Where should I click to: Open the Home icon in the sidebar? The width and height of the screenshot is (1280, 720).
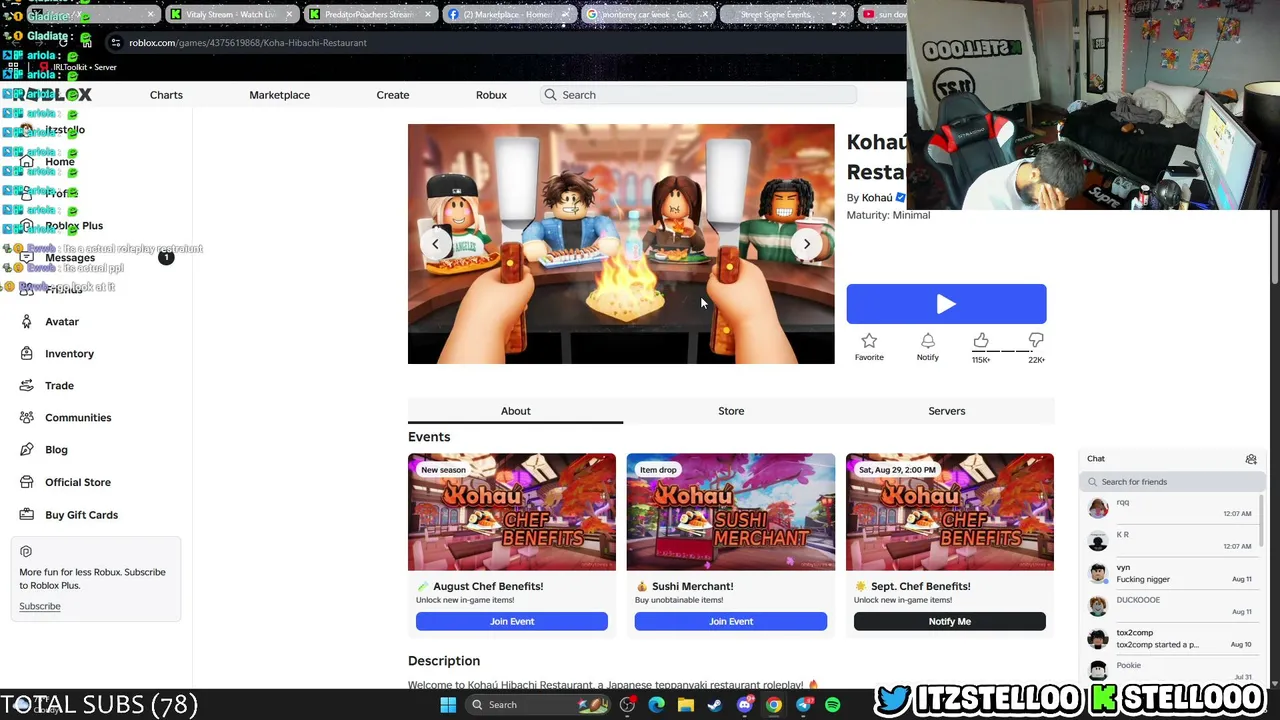coord(27,161)
